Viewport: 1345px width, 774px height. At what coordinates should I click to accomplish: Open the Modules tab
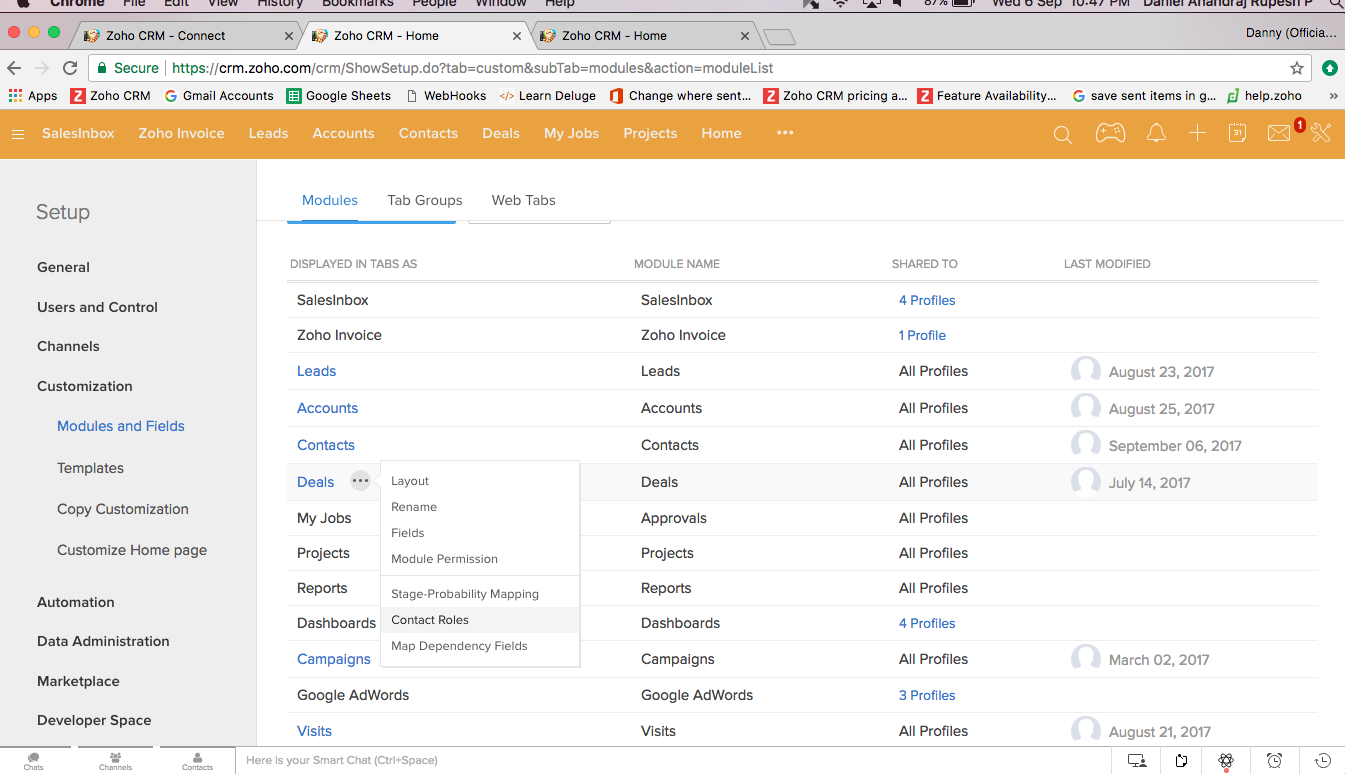click(330, 200)
